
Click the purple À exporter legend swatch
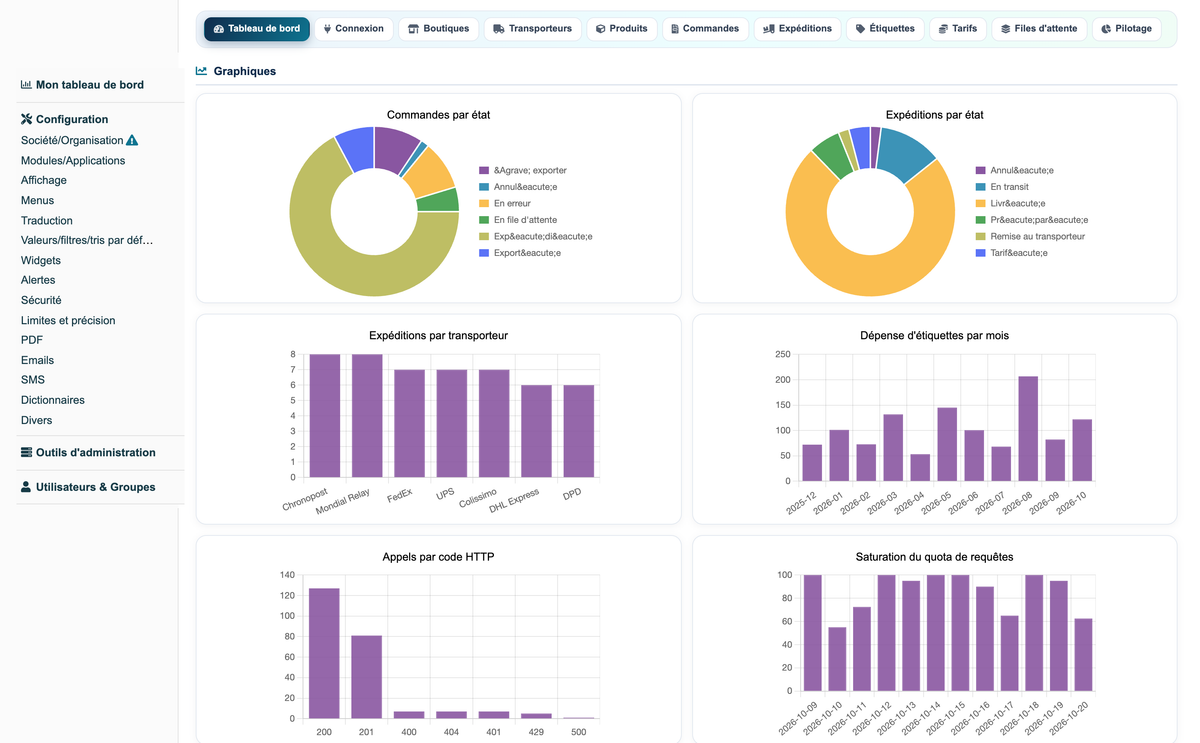point(484,170)
